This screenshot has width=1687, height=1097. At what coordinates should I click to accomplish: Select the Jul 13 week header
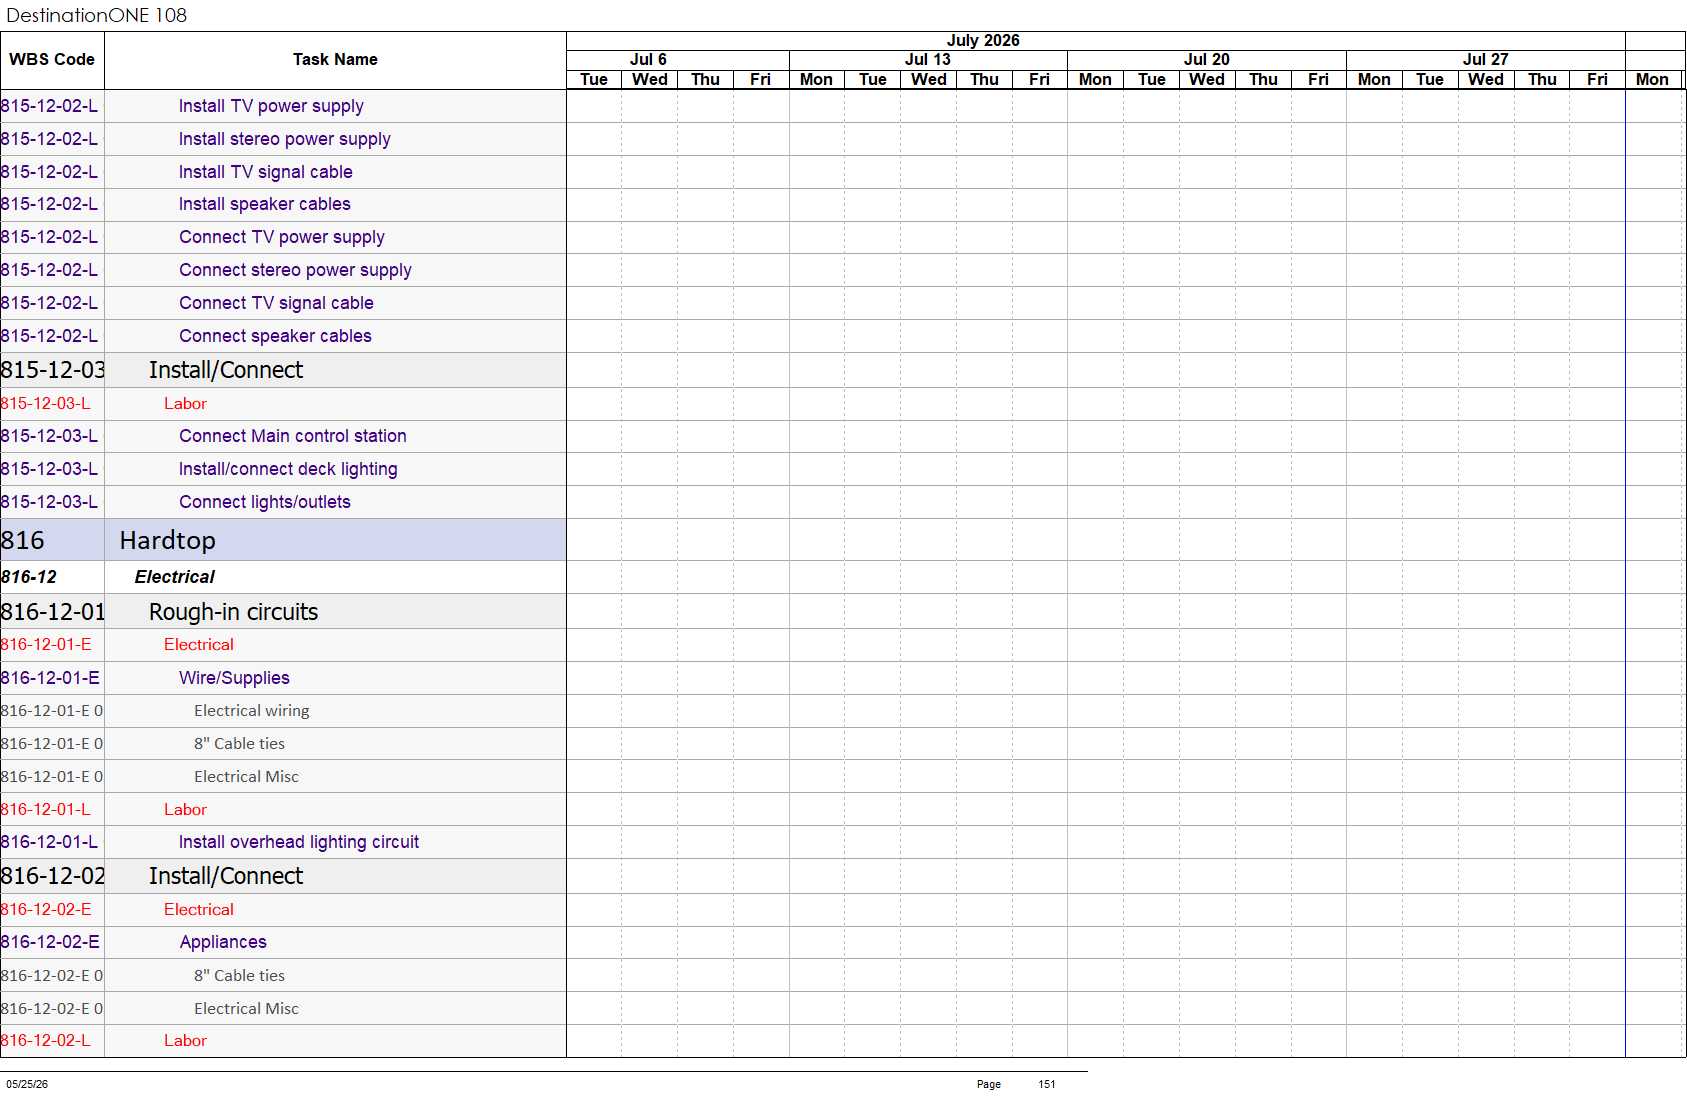point(928,60)
